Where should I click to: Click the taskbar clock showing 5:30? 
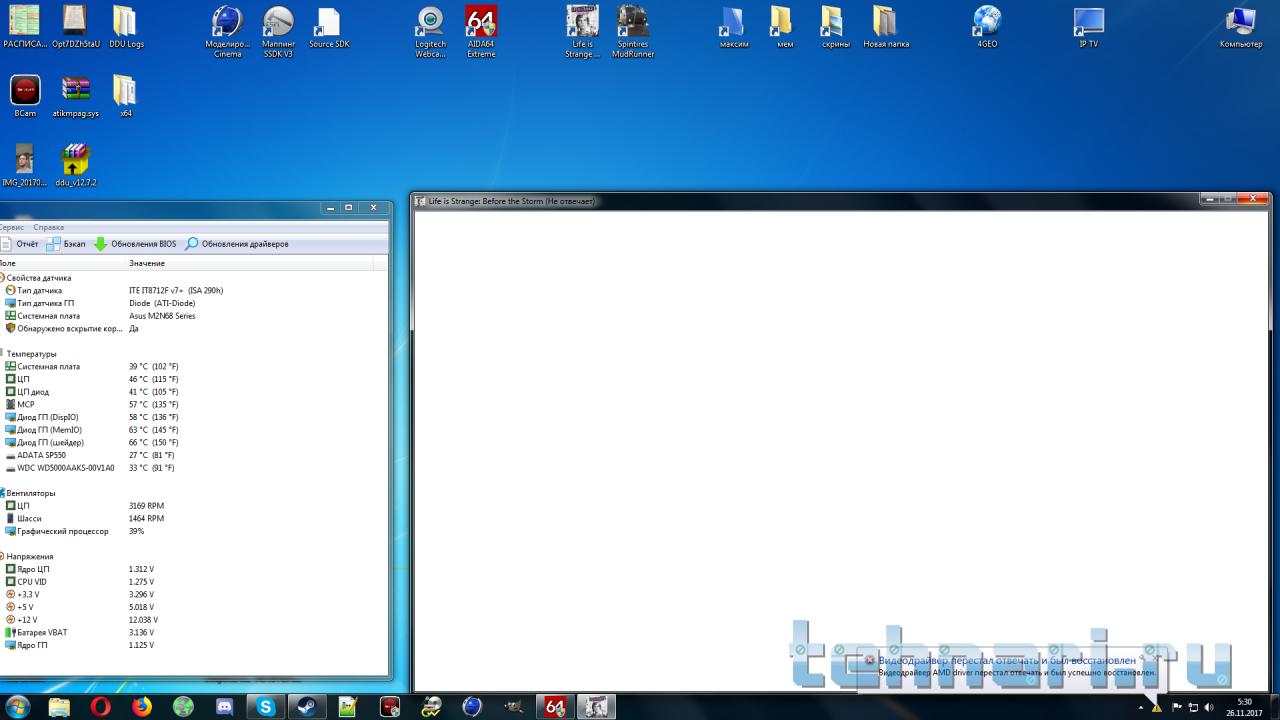click(1244, 707)
